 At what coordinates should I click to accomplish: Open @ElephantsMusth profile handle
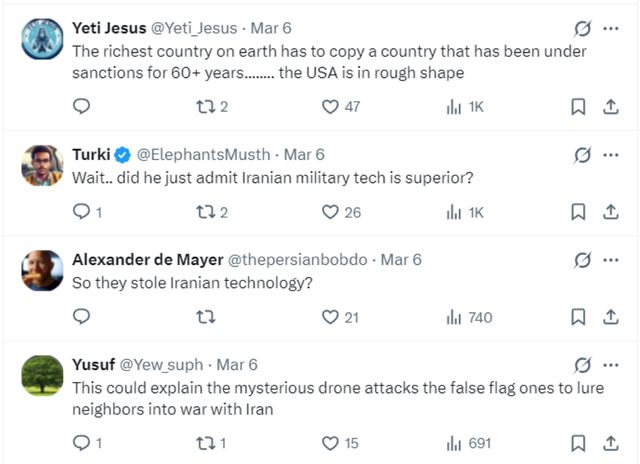click(x=203, y=155)
